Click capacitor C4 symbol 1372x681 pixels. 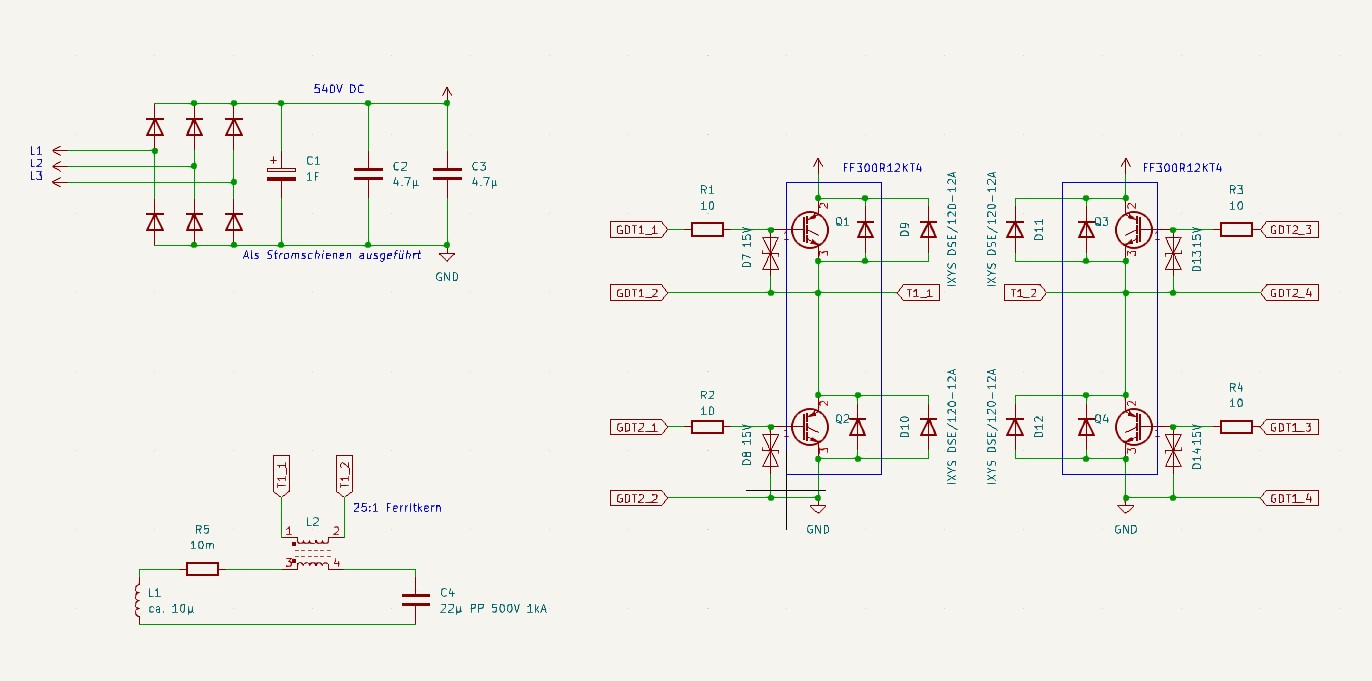pos(415,599)
